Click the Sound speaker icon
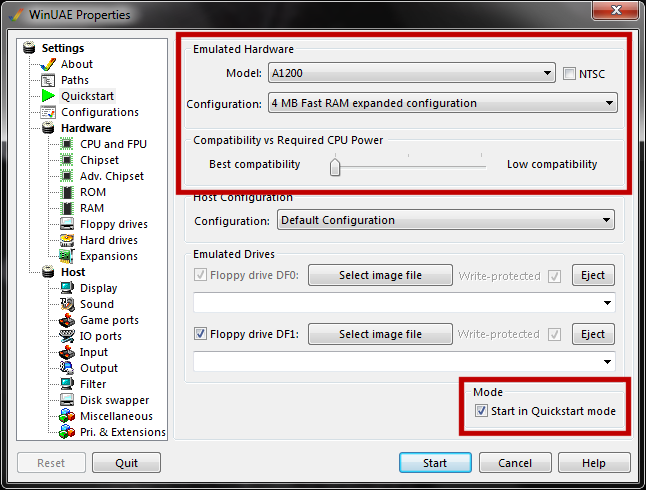This screenshot has width=646, height=490. [x=67, y=304]
